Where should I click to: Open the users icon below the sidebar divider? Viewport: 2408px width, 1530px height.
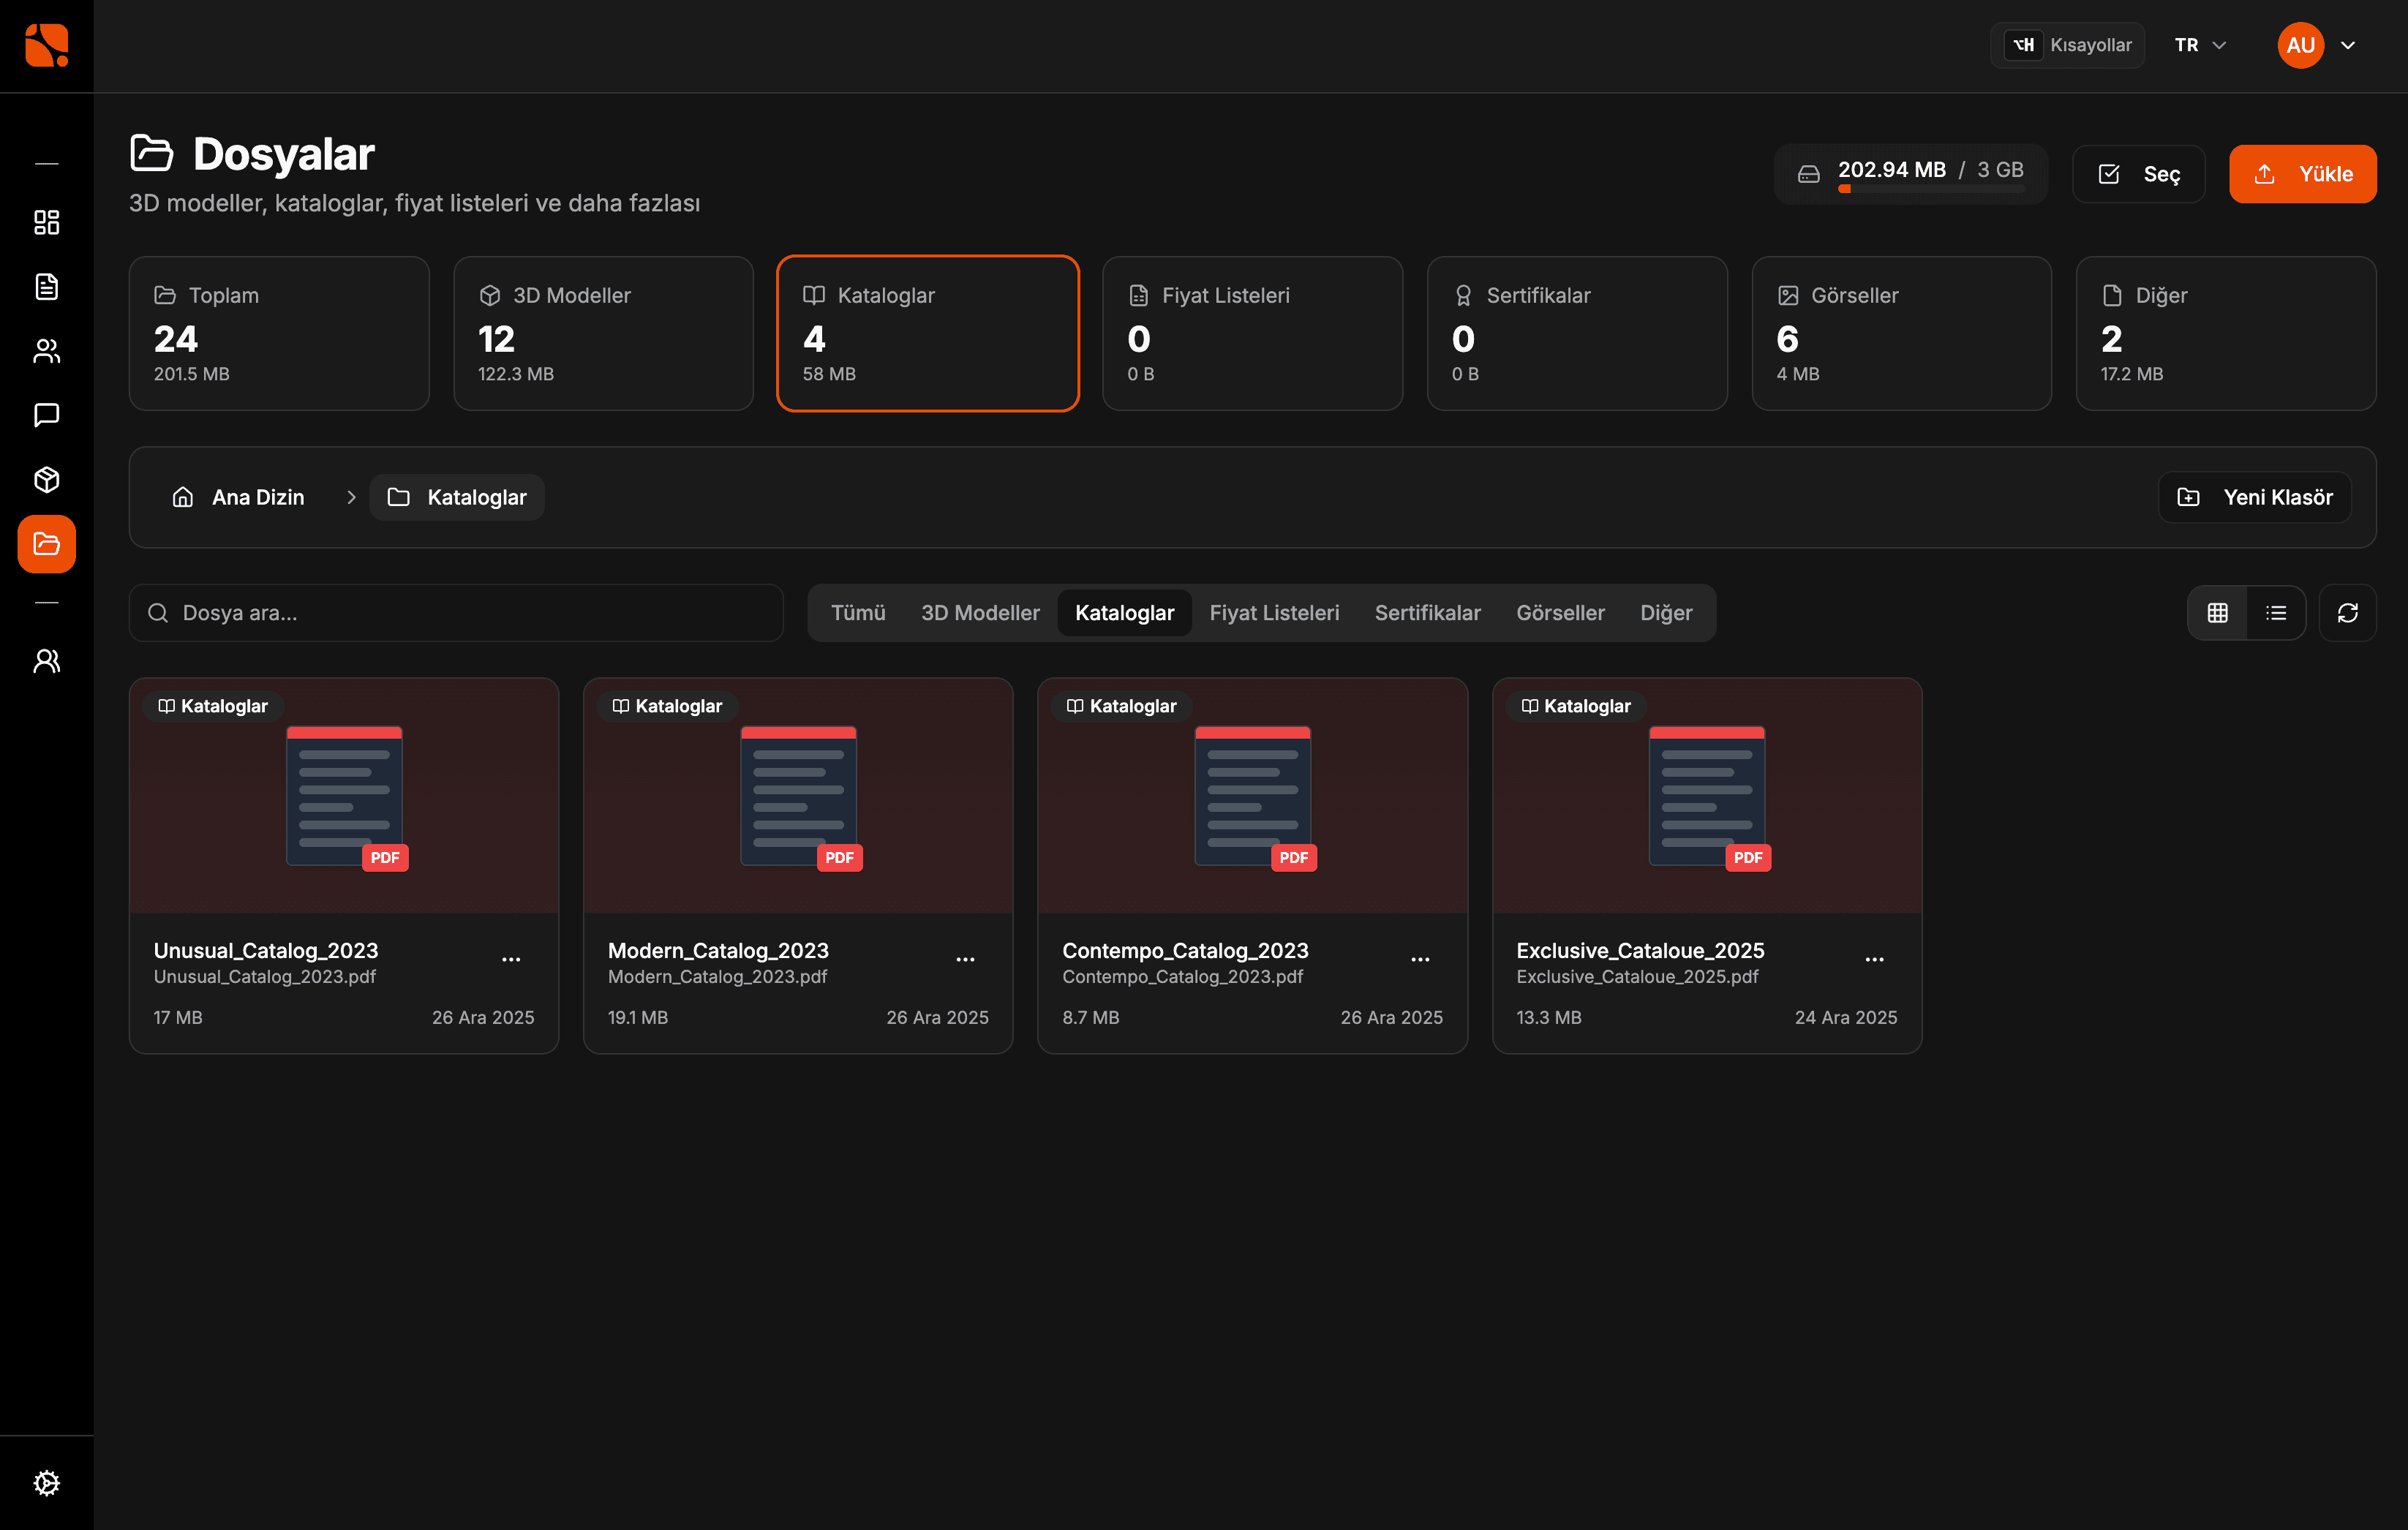click(x=46, y=661)
